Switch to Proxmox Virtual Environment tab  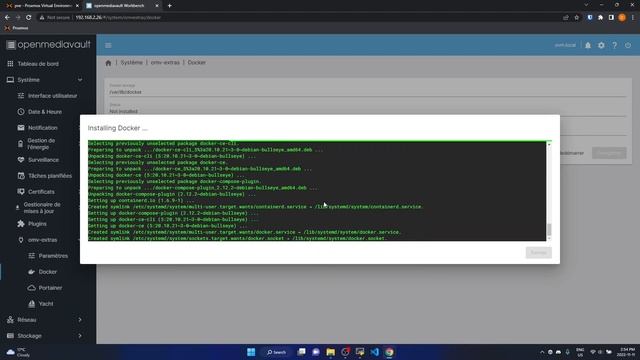click(x=41, y=6)
